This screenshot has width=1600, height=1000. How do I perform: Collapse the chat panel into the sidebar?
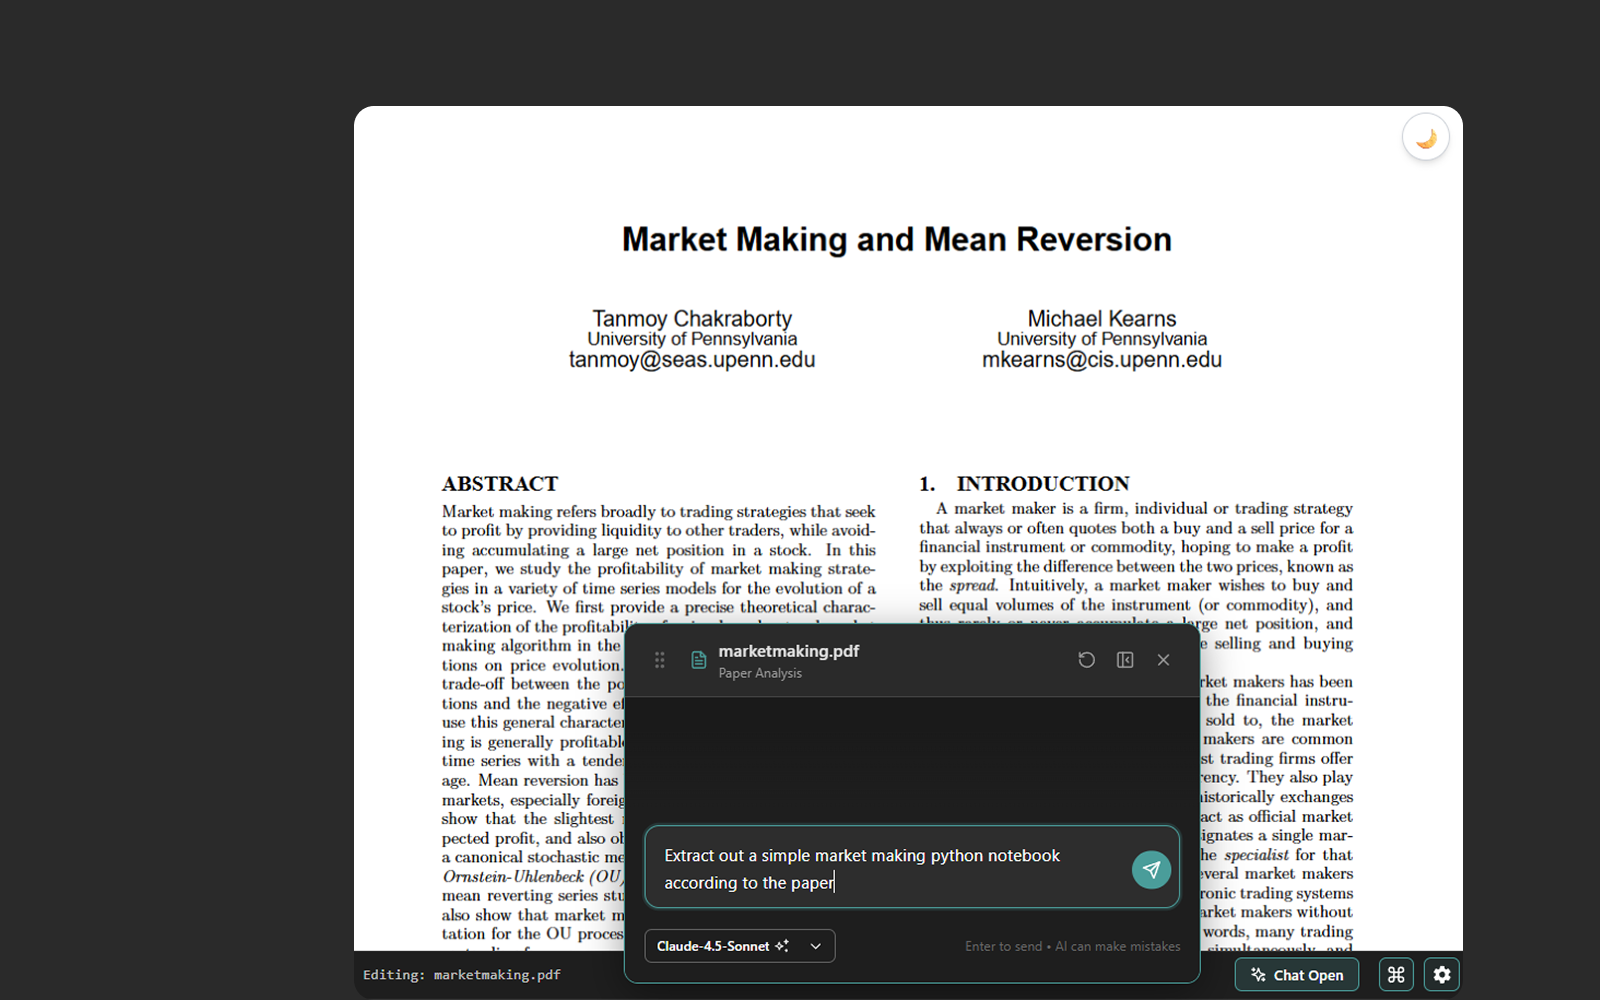point(1124,660)
